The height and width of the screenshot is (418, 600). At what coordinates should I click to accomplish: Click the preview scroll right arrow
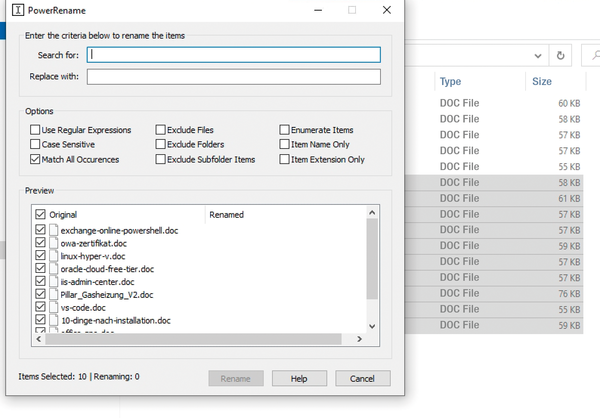pos(359,339)
